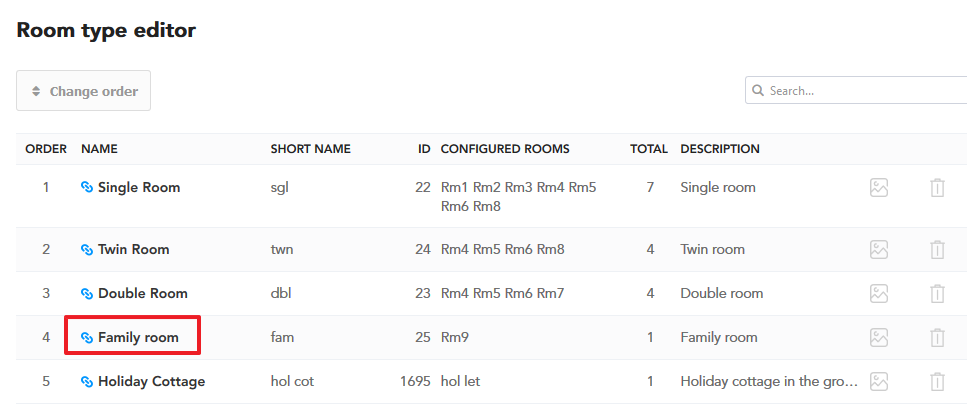967x406 pixels.
Task: Delete the Single Room type via trash icon
Action: (x=937, y=188)
